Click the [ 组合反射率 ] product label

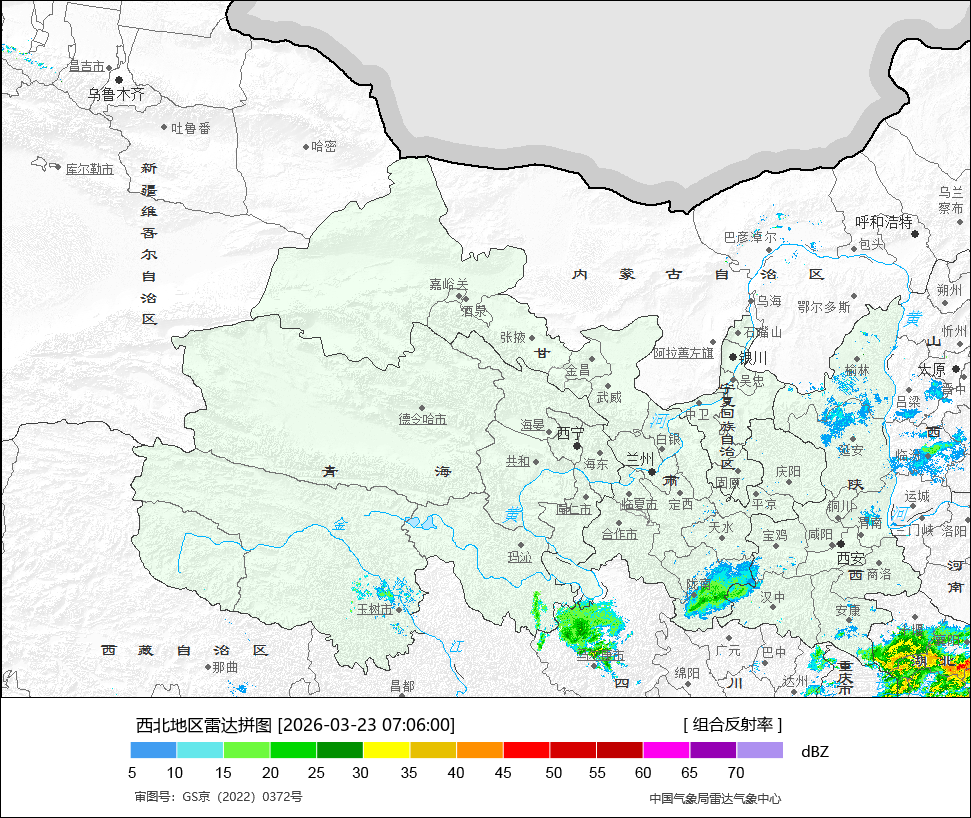(733, 724)
